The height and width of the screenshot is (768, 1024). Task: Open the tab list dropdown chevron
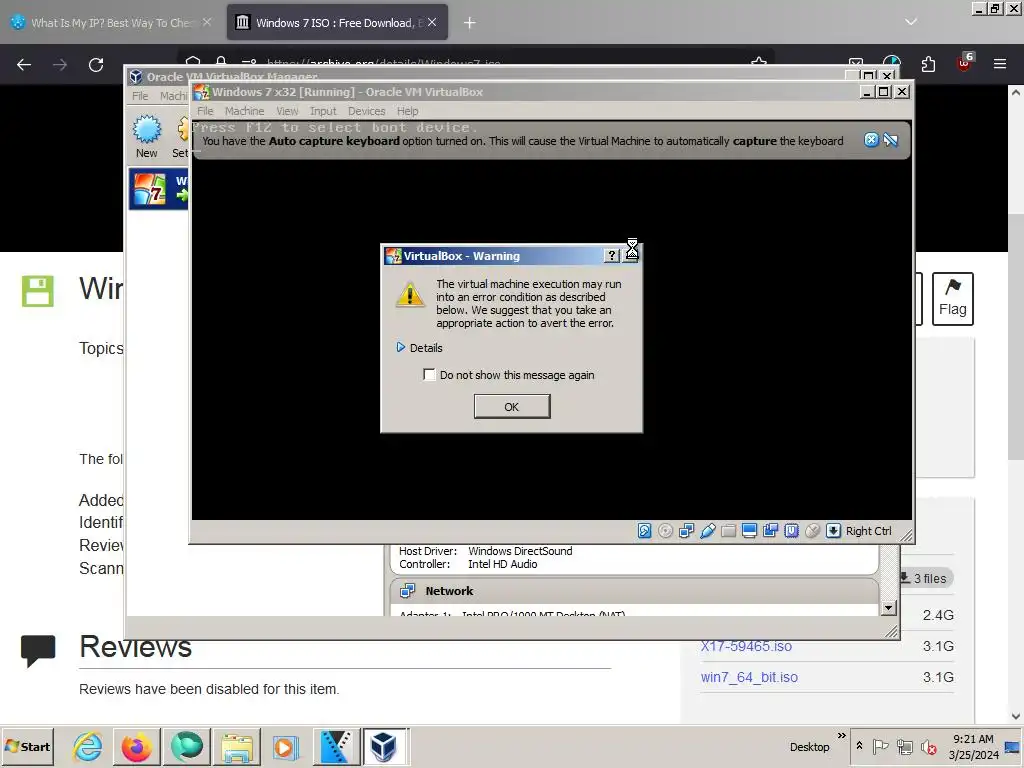coord(911,22)
